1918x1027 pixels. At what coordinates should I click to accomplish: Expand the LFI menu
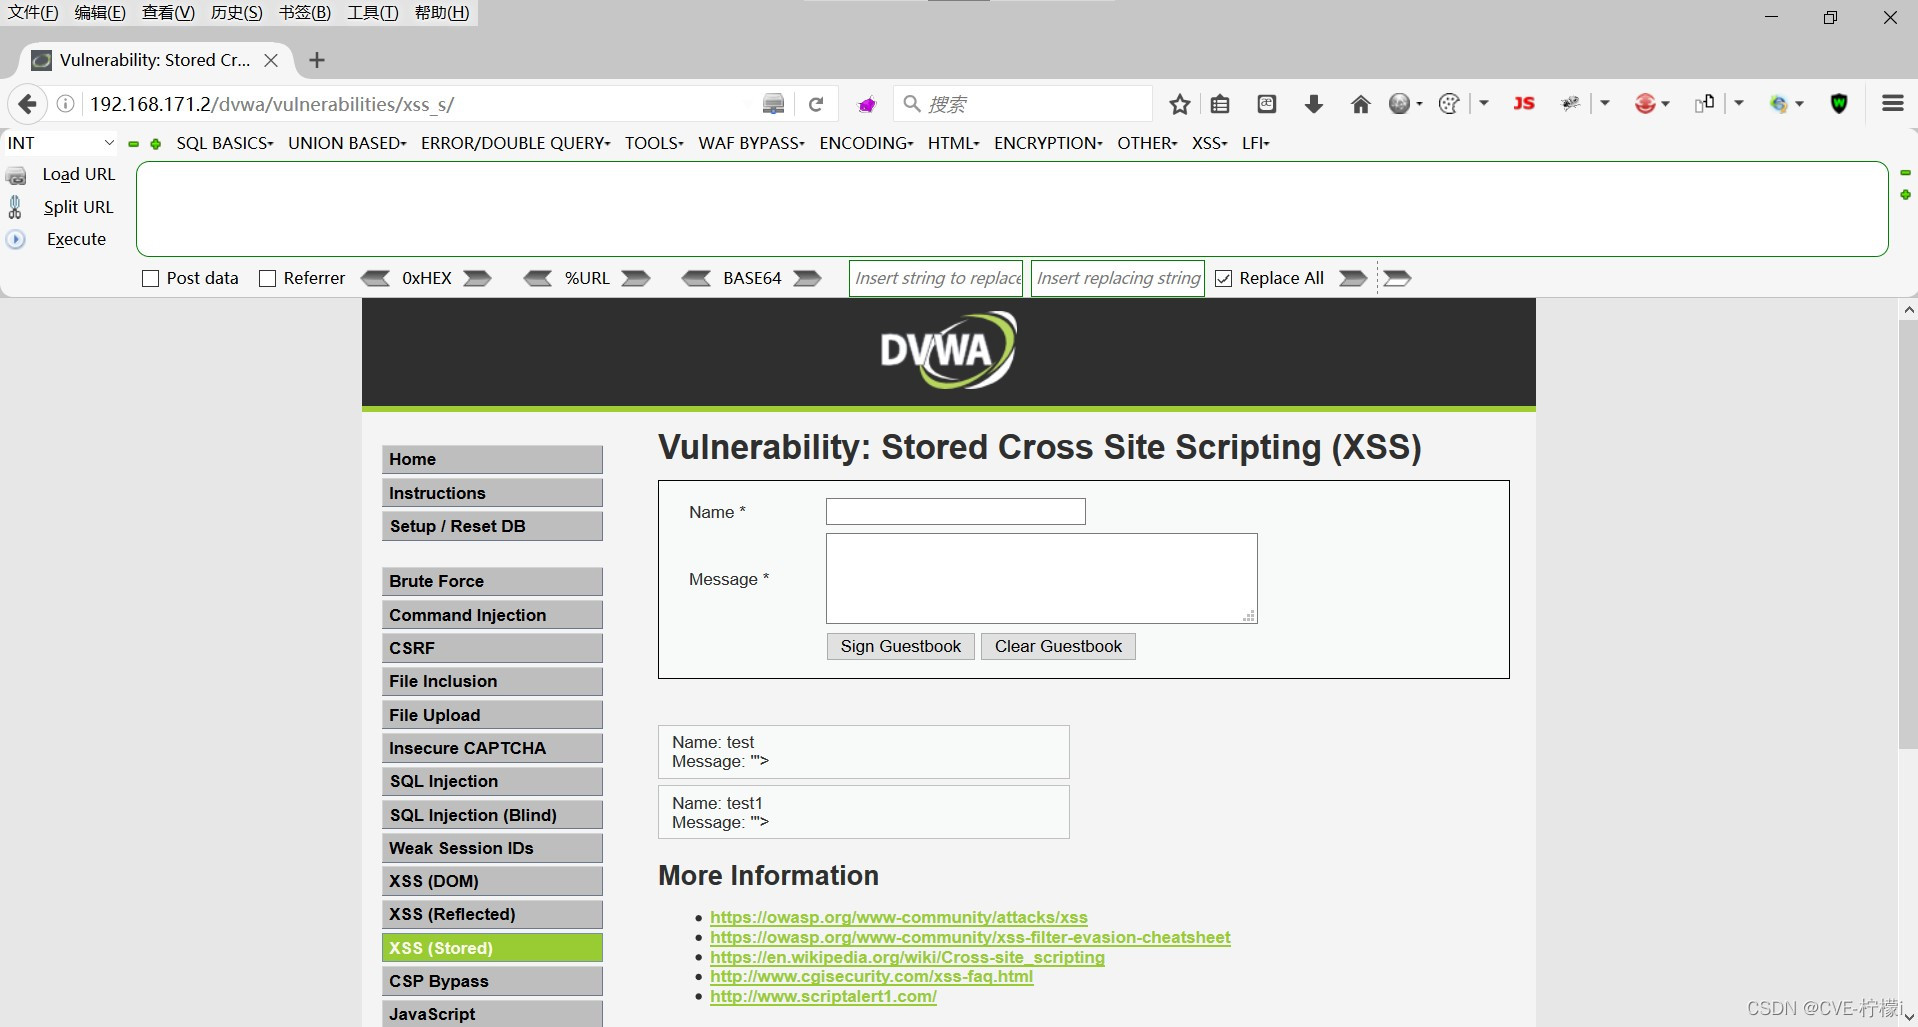[x=1255, y=143]
